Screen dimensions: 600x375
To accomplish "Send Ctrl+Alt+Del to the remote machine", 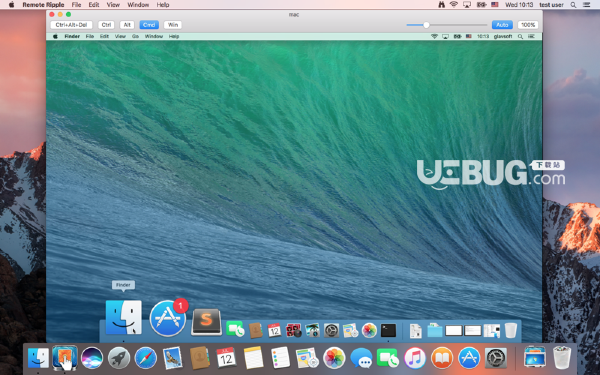I will pyautogui.click(x=71, y=25).
